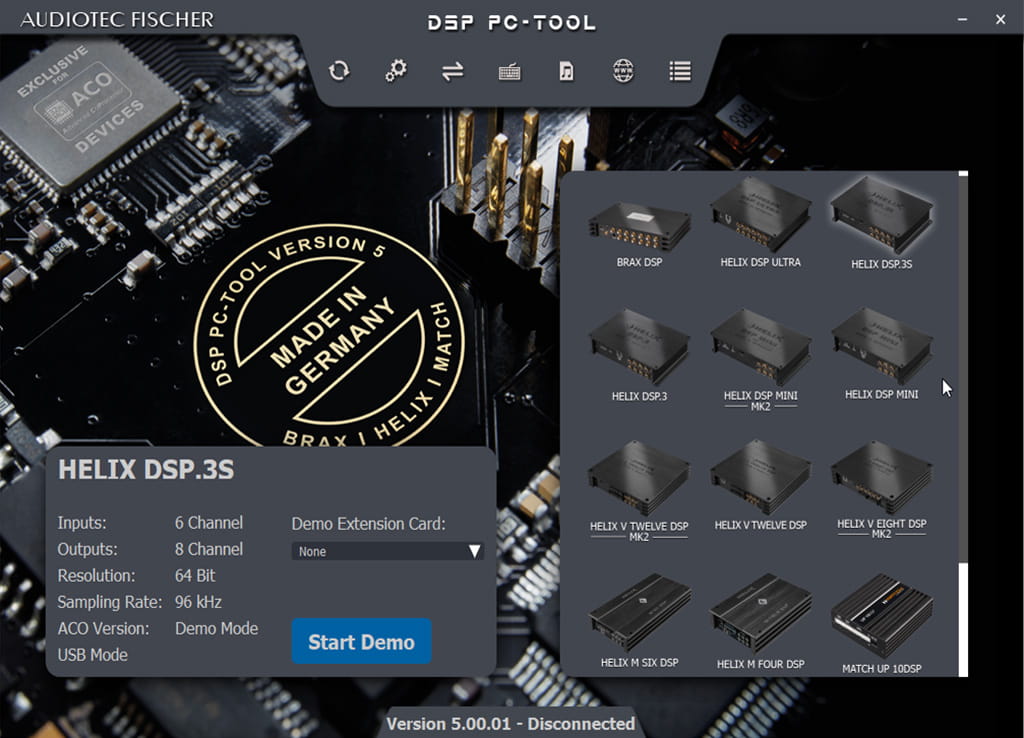
Task: Click the '8 Channel' outputs value
Action: click(209, 549)
